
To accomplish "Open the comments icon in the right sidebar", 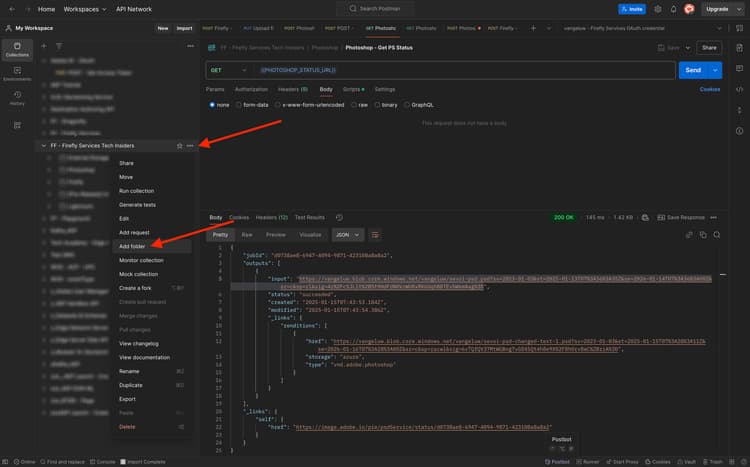I will 739,68.
